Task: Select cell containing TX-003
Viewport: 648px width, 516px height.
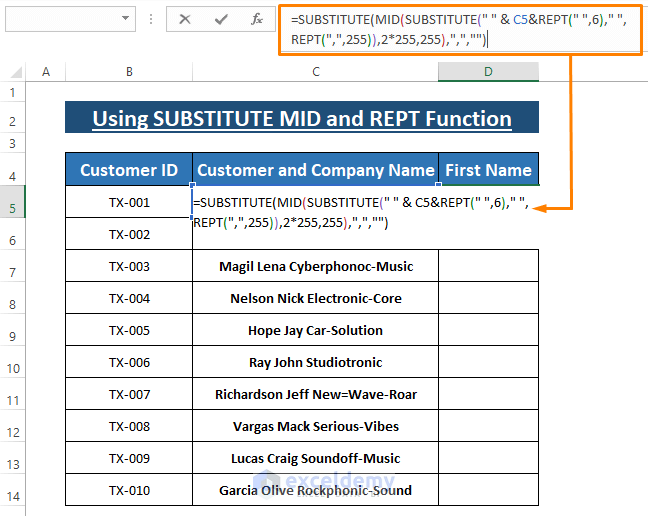Action: 129,266
